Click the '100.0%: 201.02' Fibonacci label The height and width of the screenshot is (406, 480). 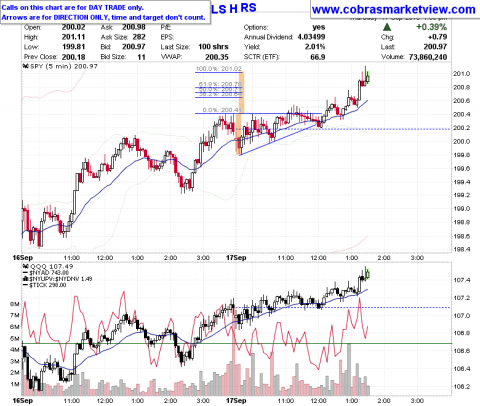218,69
